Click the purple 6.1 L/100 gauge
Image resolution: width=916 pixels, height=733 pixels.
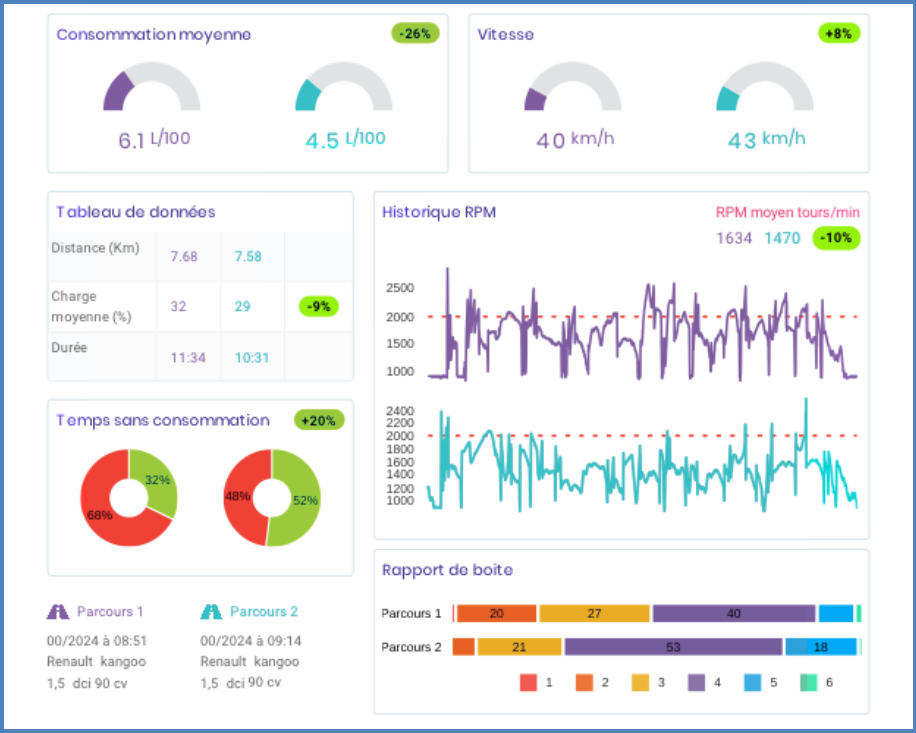pyautogui.click(x=152, y=86)
